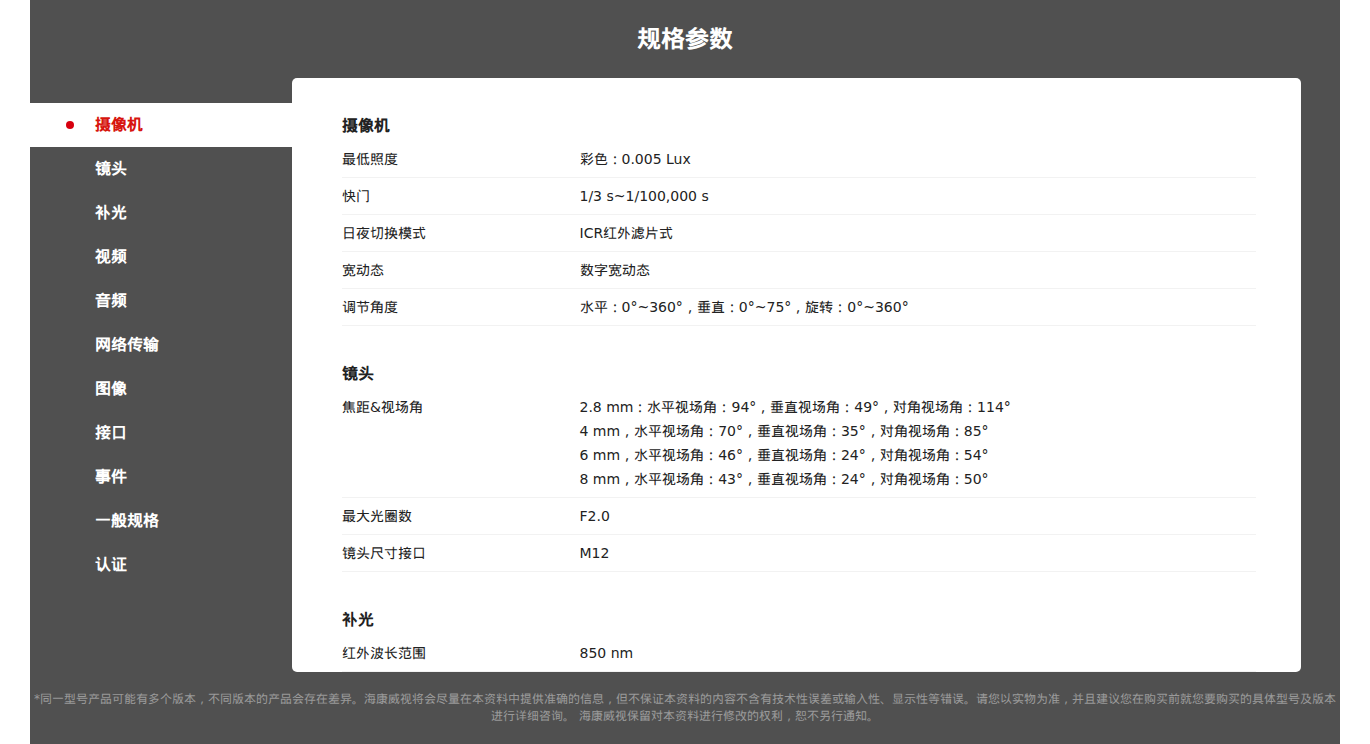Click the red bullet beside 摄像机
The height and width of the screenshot is (744, 1370).
coord(70,125)
